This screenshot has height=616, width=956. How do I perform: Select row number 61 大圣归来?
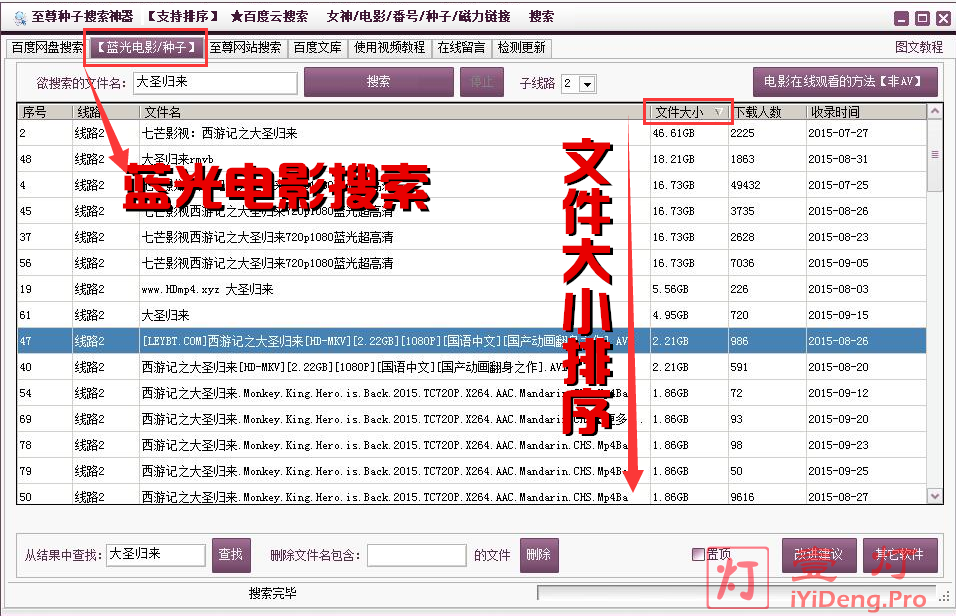point(472,315)
